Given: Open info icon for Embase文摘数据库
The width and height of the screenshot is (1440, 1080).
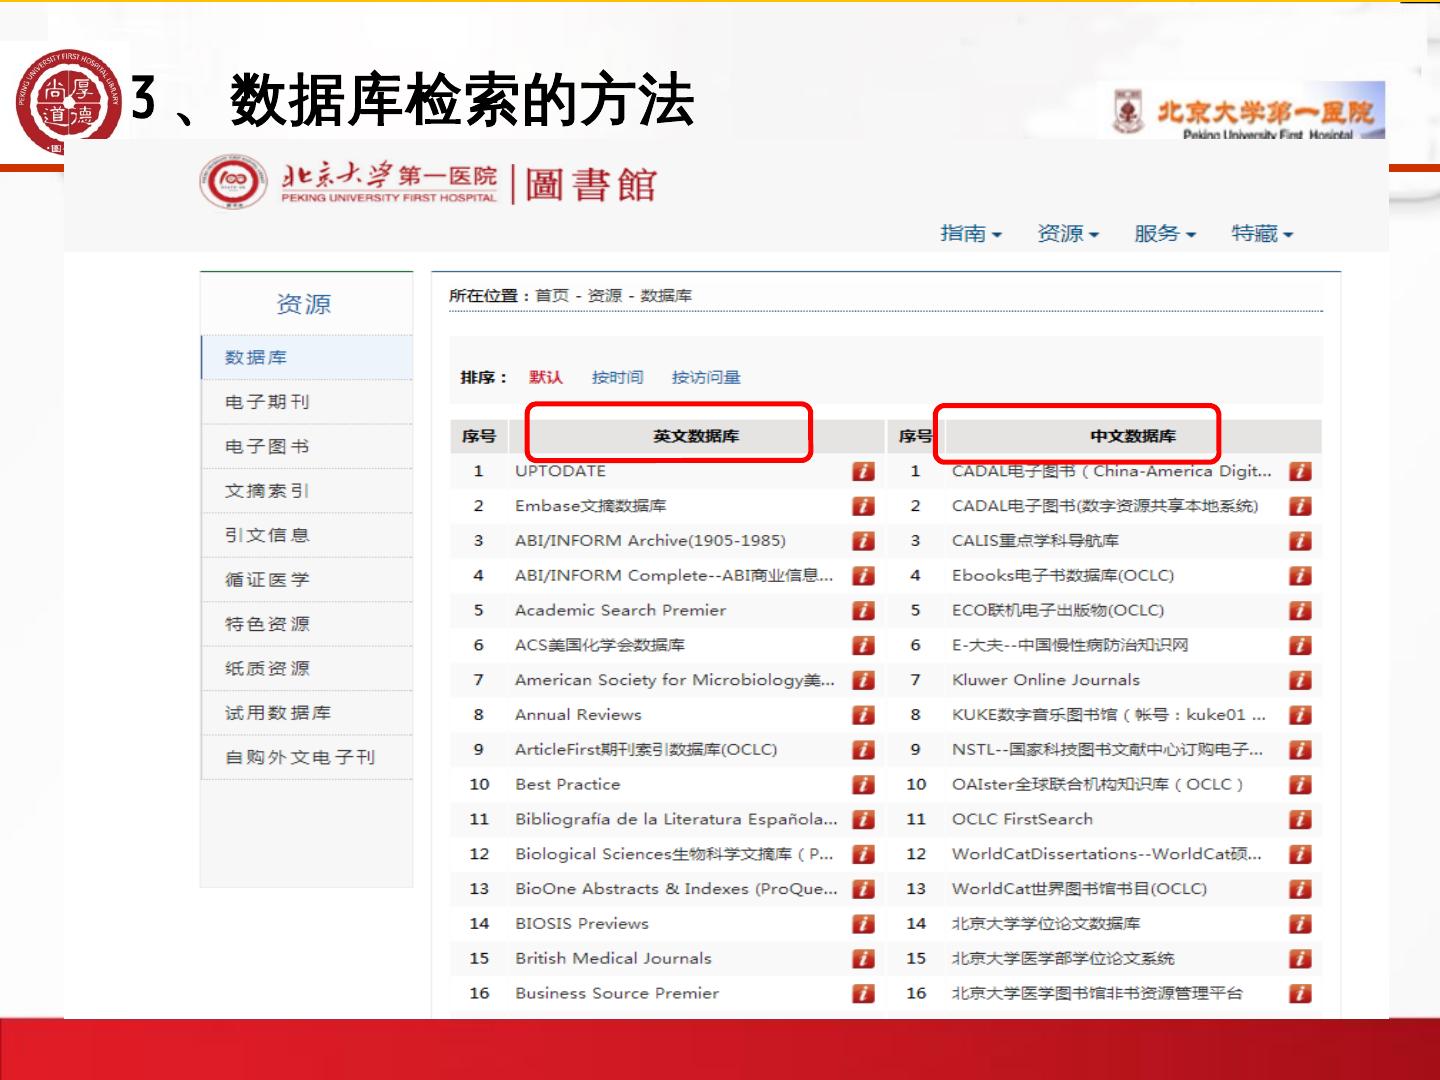Looking at the screenshot, I should [x=863, y=507].
